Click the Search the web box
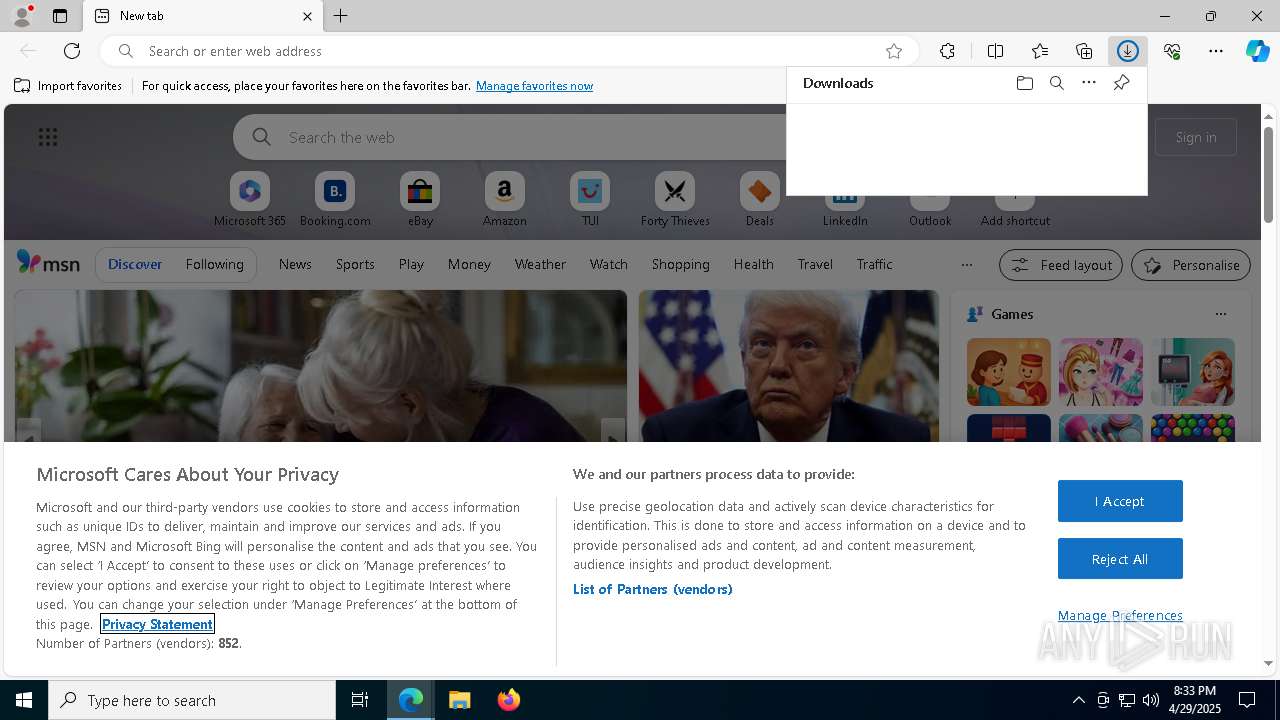 tap(510, 137)
